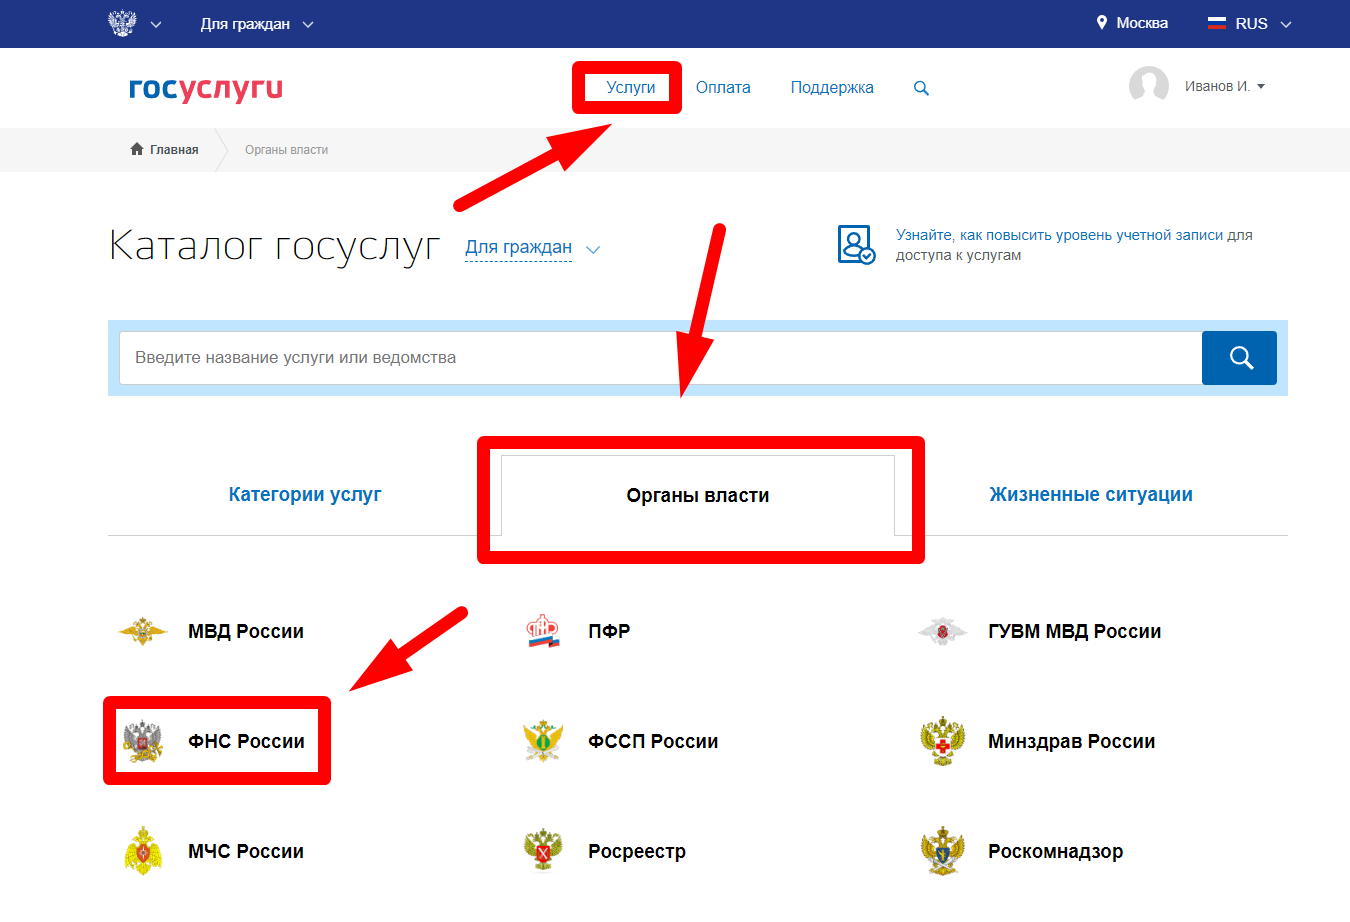Image resolution: width=1350 pixels, height=922 pixels.
Task: Switch to Жизненные ситуации tab
Action: click(x=1091, y=494)
